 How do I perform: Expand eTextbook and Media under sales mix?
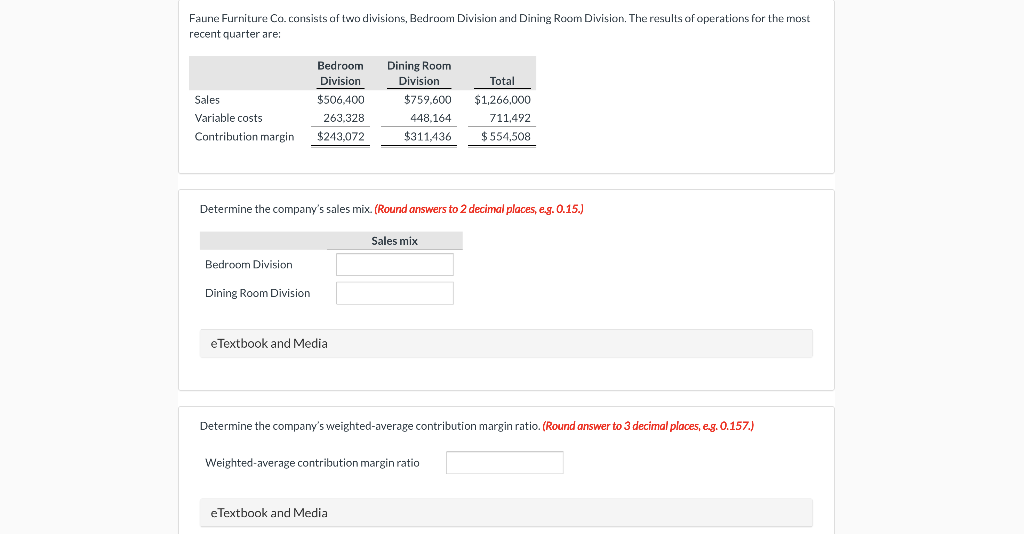pos(506,343)
